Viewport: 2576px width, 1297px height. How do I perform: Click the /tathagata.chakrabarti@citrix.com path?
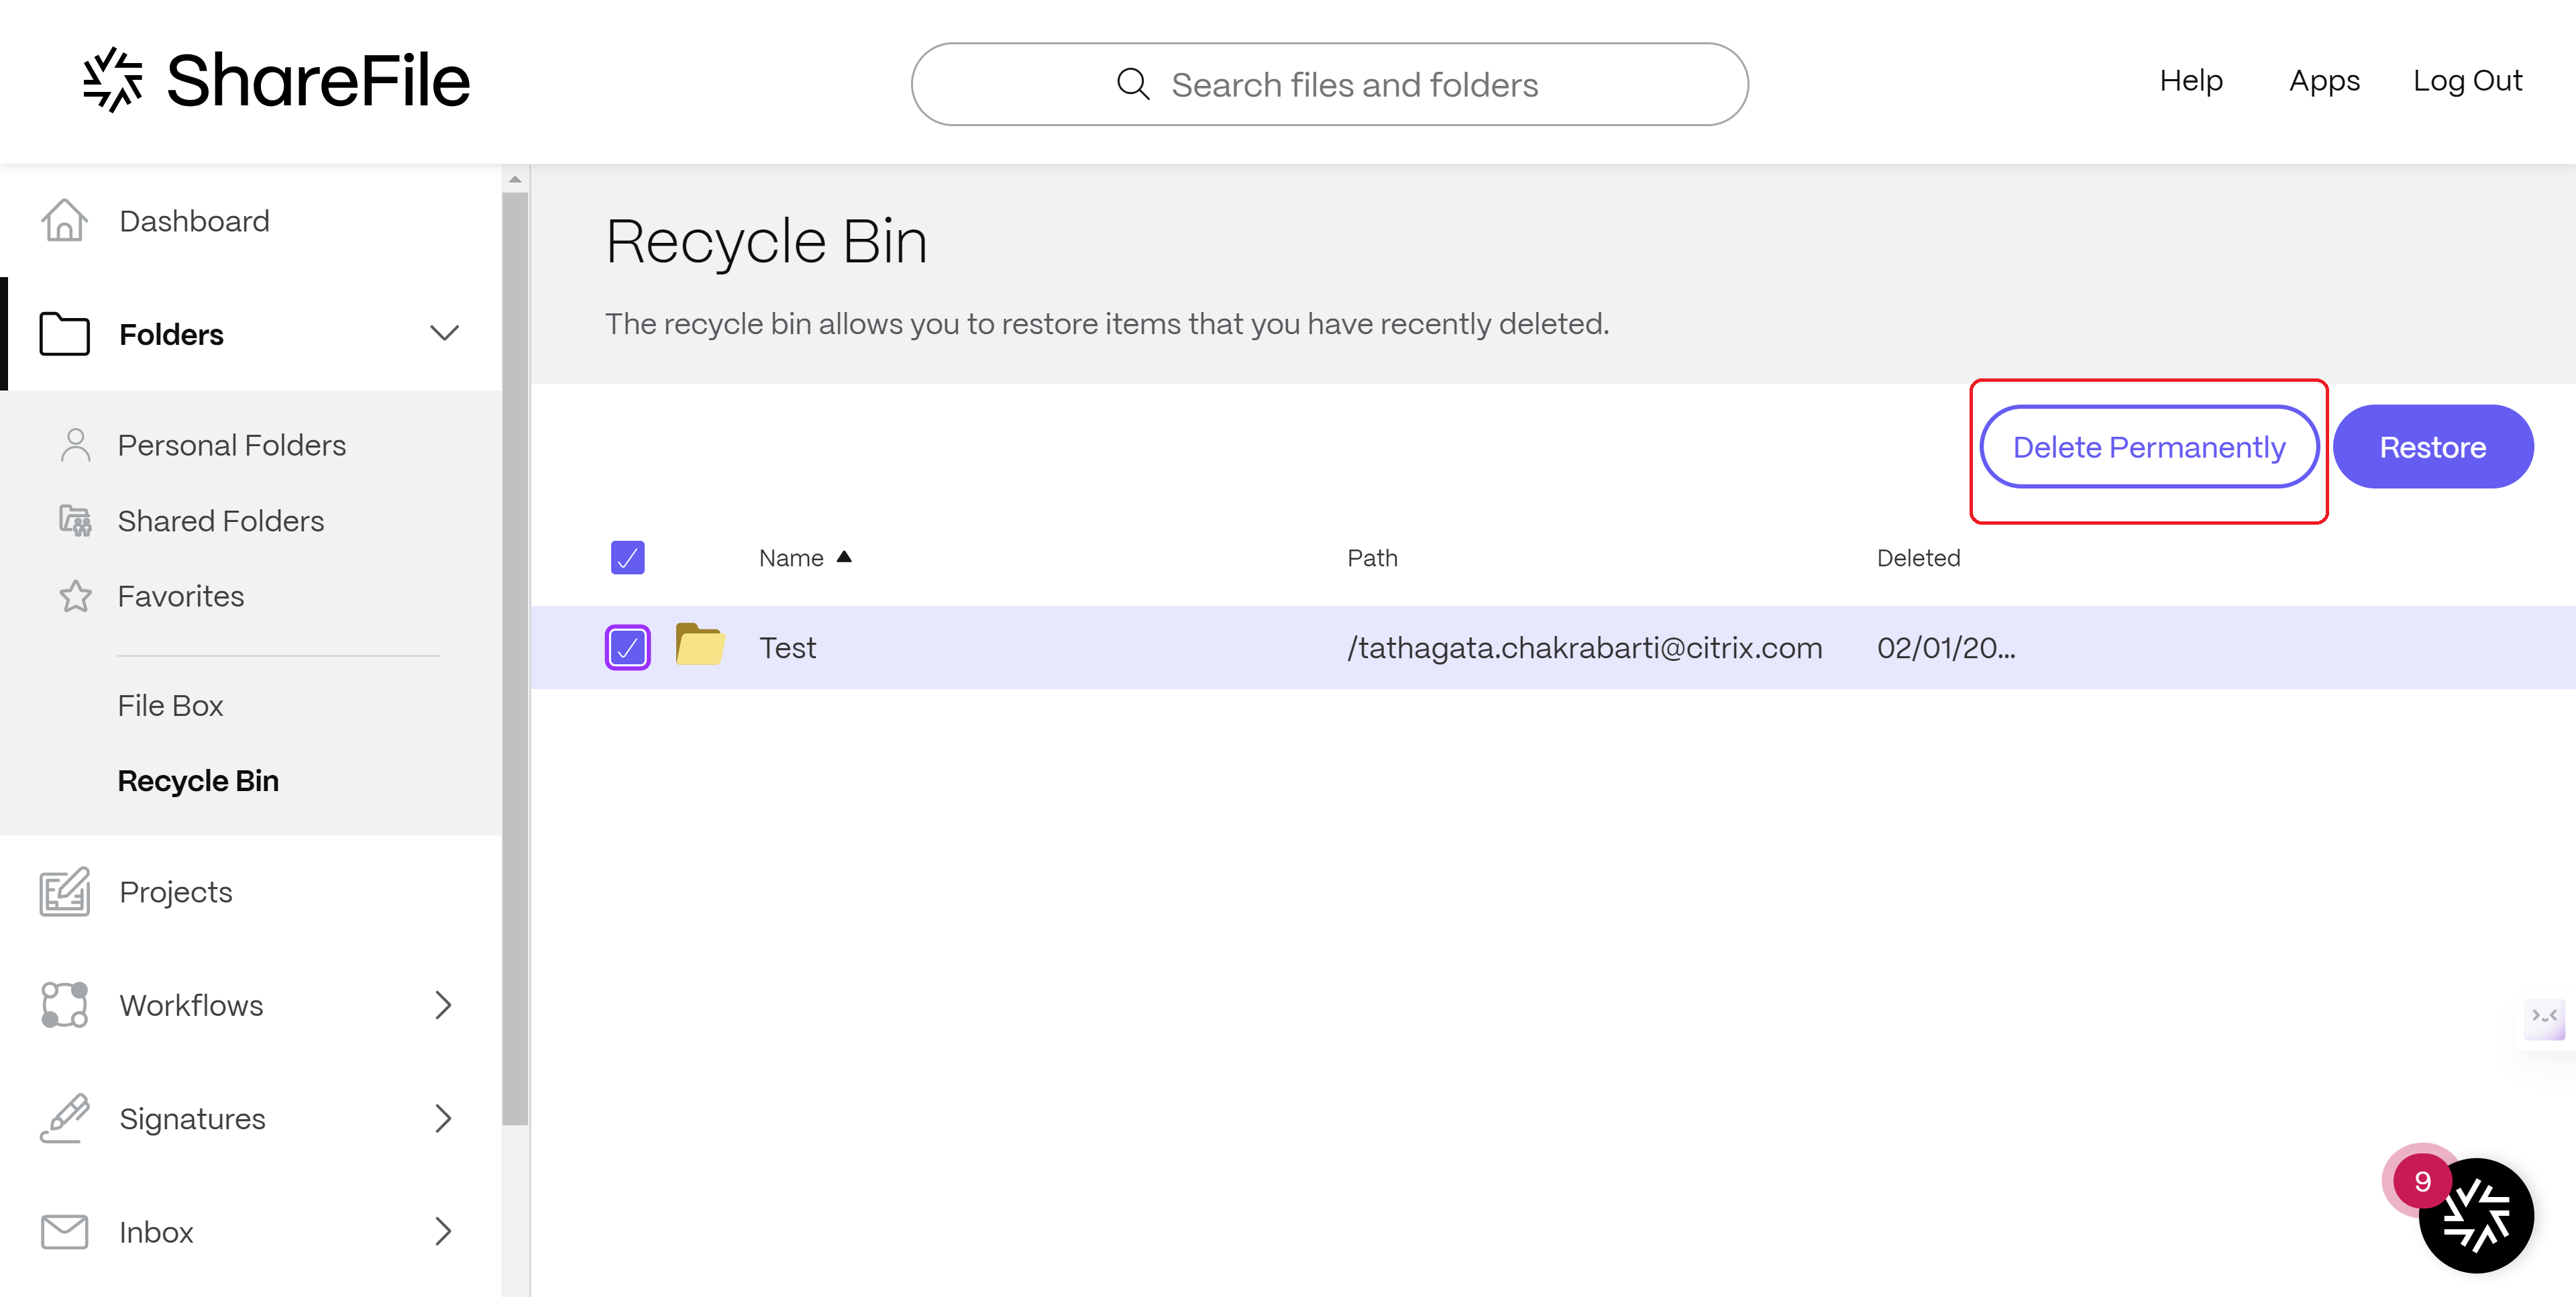point(1584,647)
